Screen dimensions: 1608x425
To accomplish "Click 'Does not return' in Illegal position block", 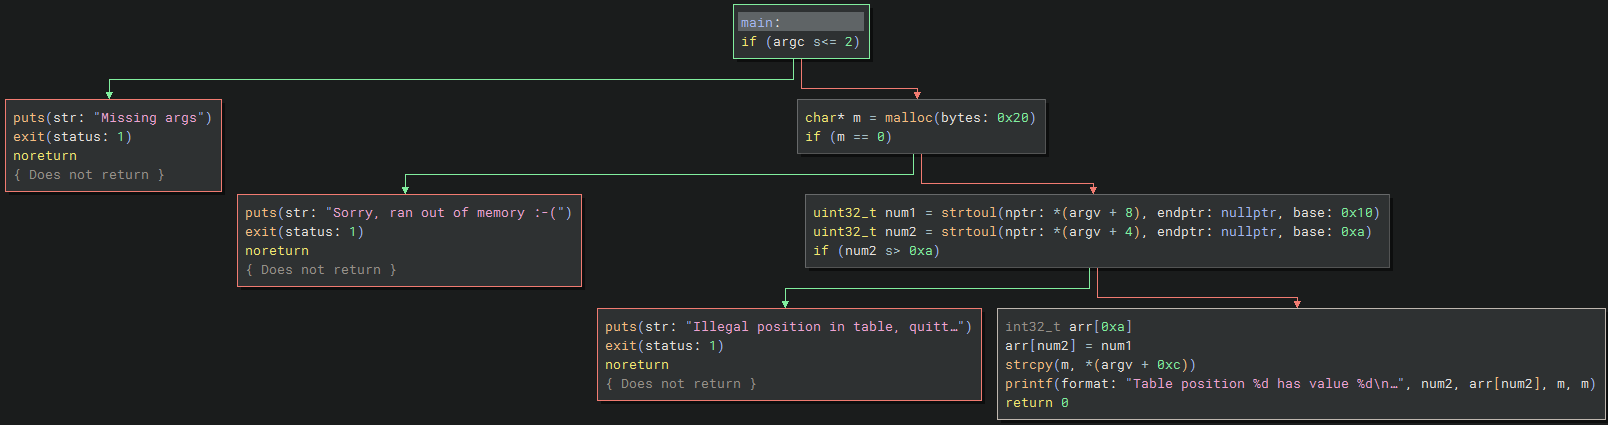I will (680, 384).
